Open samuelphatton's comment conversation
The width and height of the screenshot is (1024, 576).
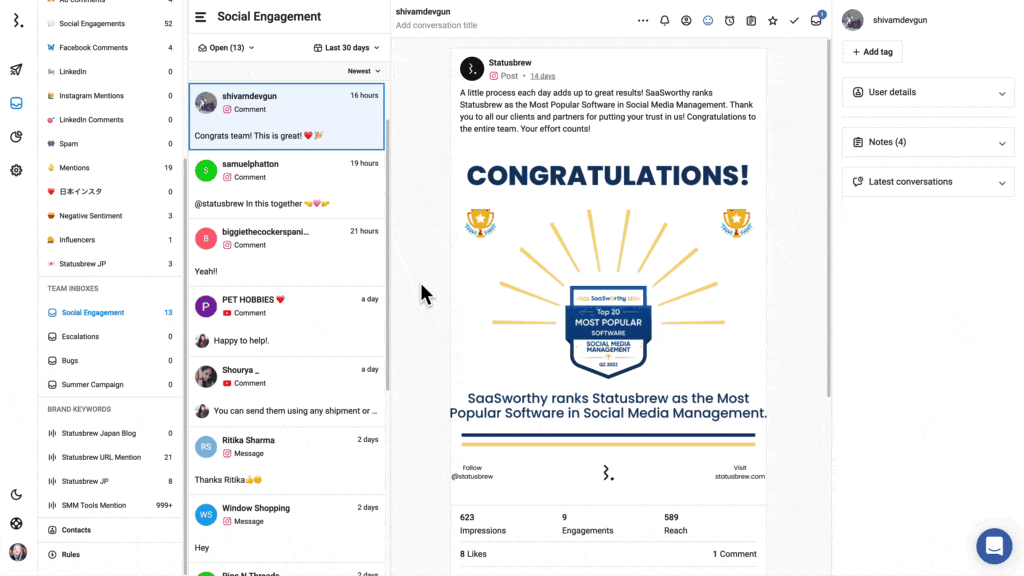(286, 184)
